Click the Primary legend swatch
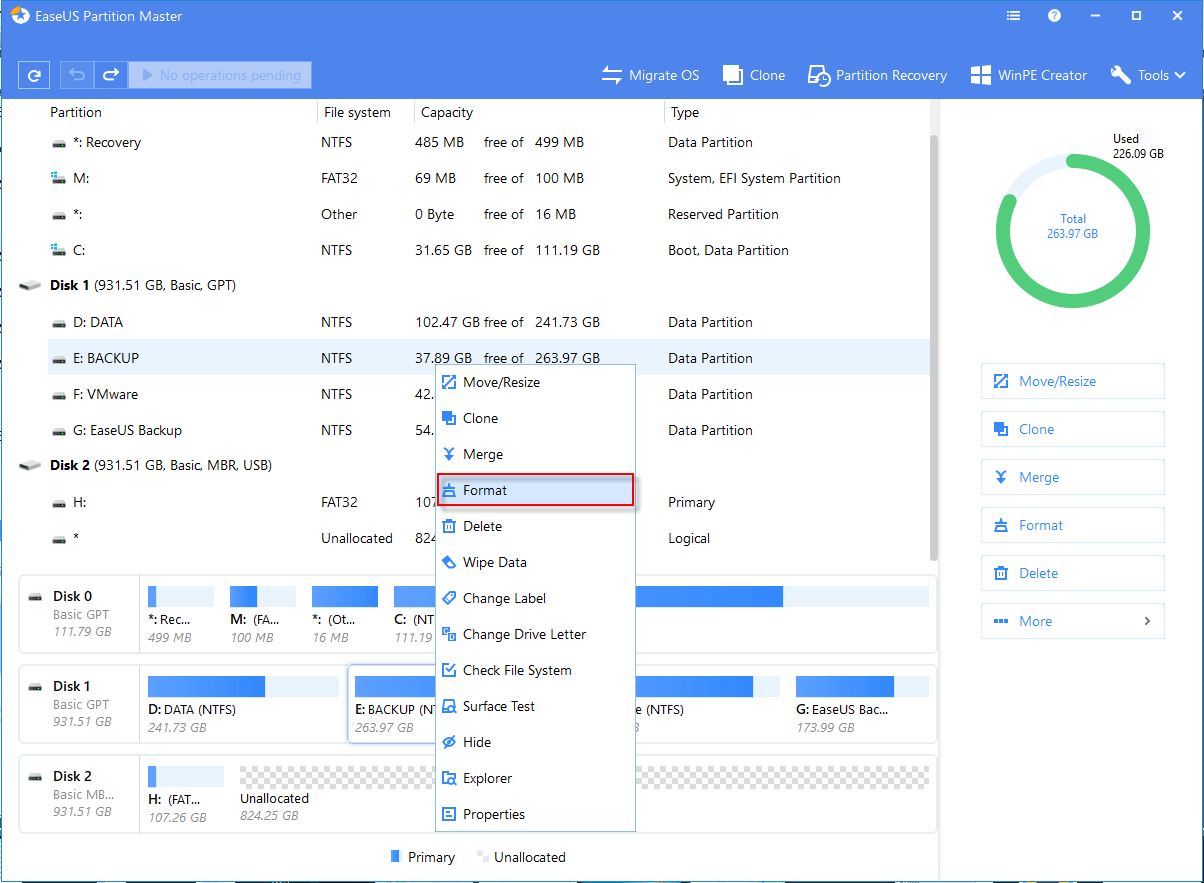 tap(395, 857)
